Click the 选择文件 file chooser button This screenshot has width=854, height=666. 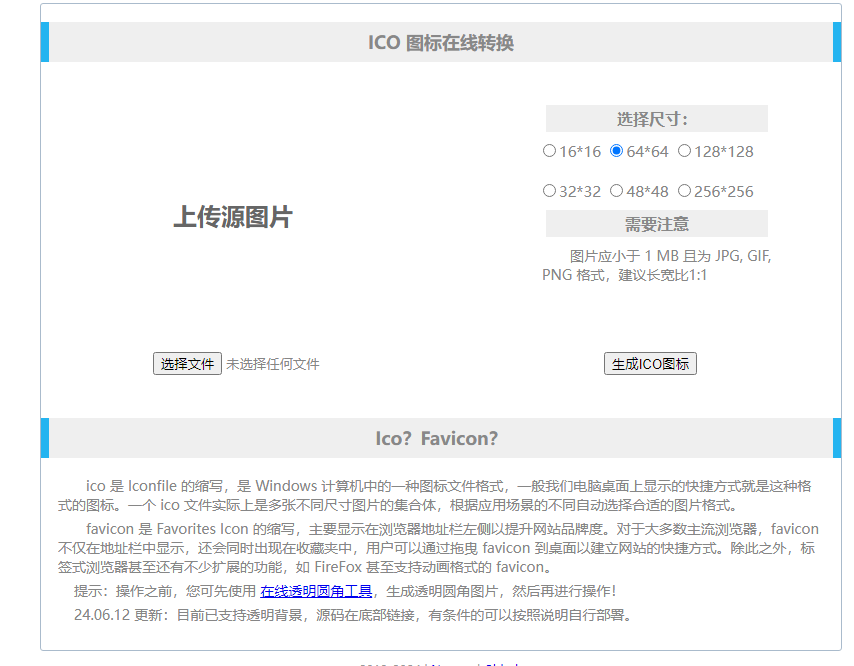point(187,364)
